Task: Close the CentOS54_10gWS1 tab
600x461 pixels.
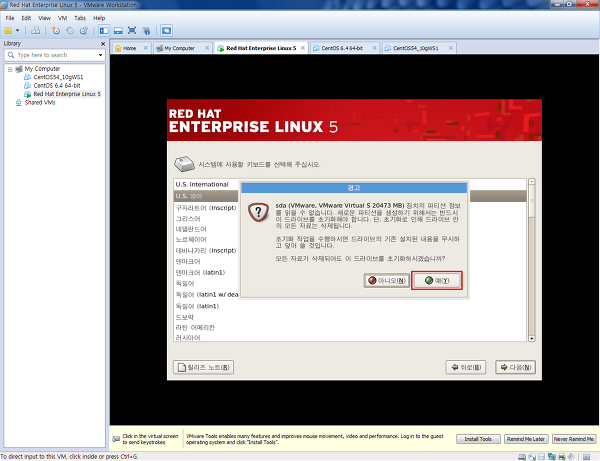Action: (451, 48)
